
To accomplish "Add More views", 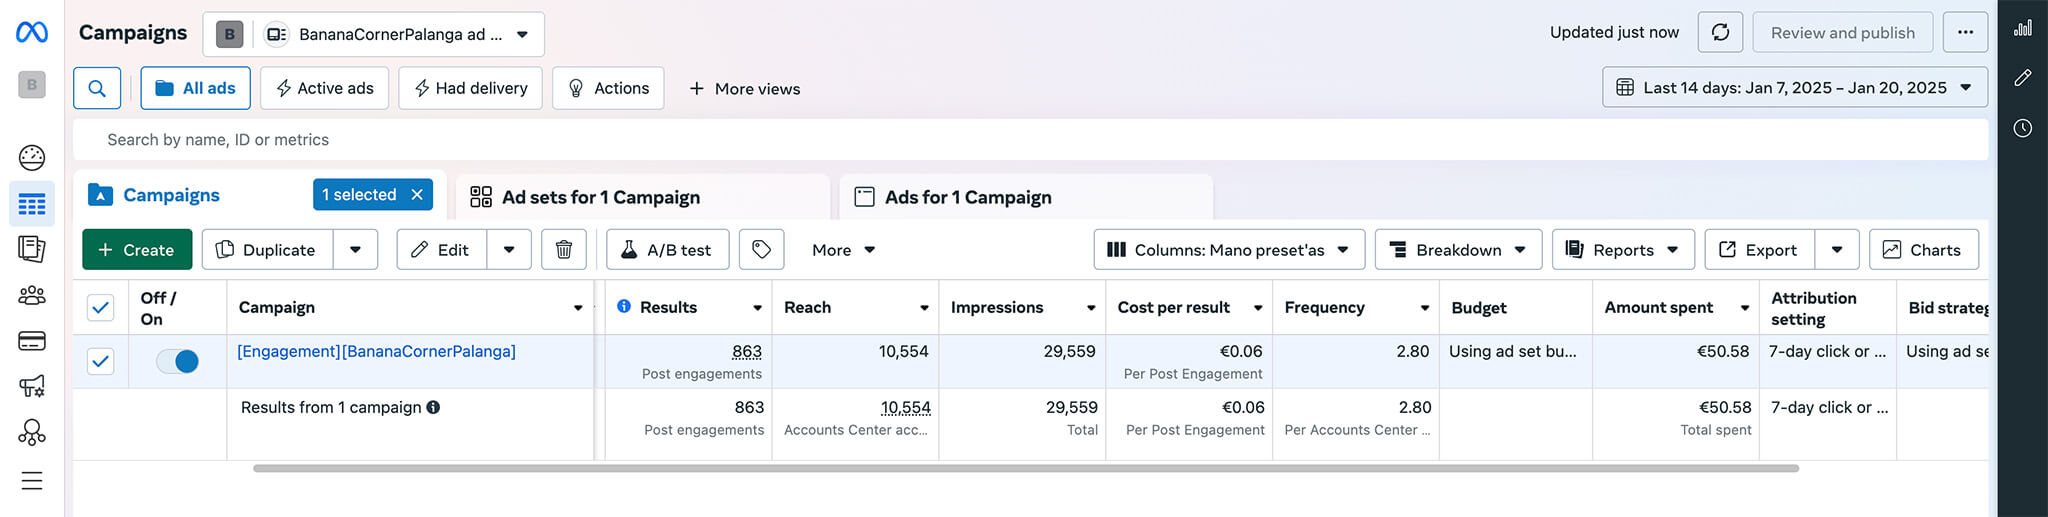I will click(x=744, y=88).
